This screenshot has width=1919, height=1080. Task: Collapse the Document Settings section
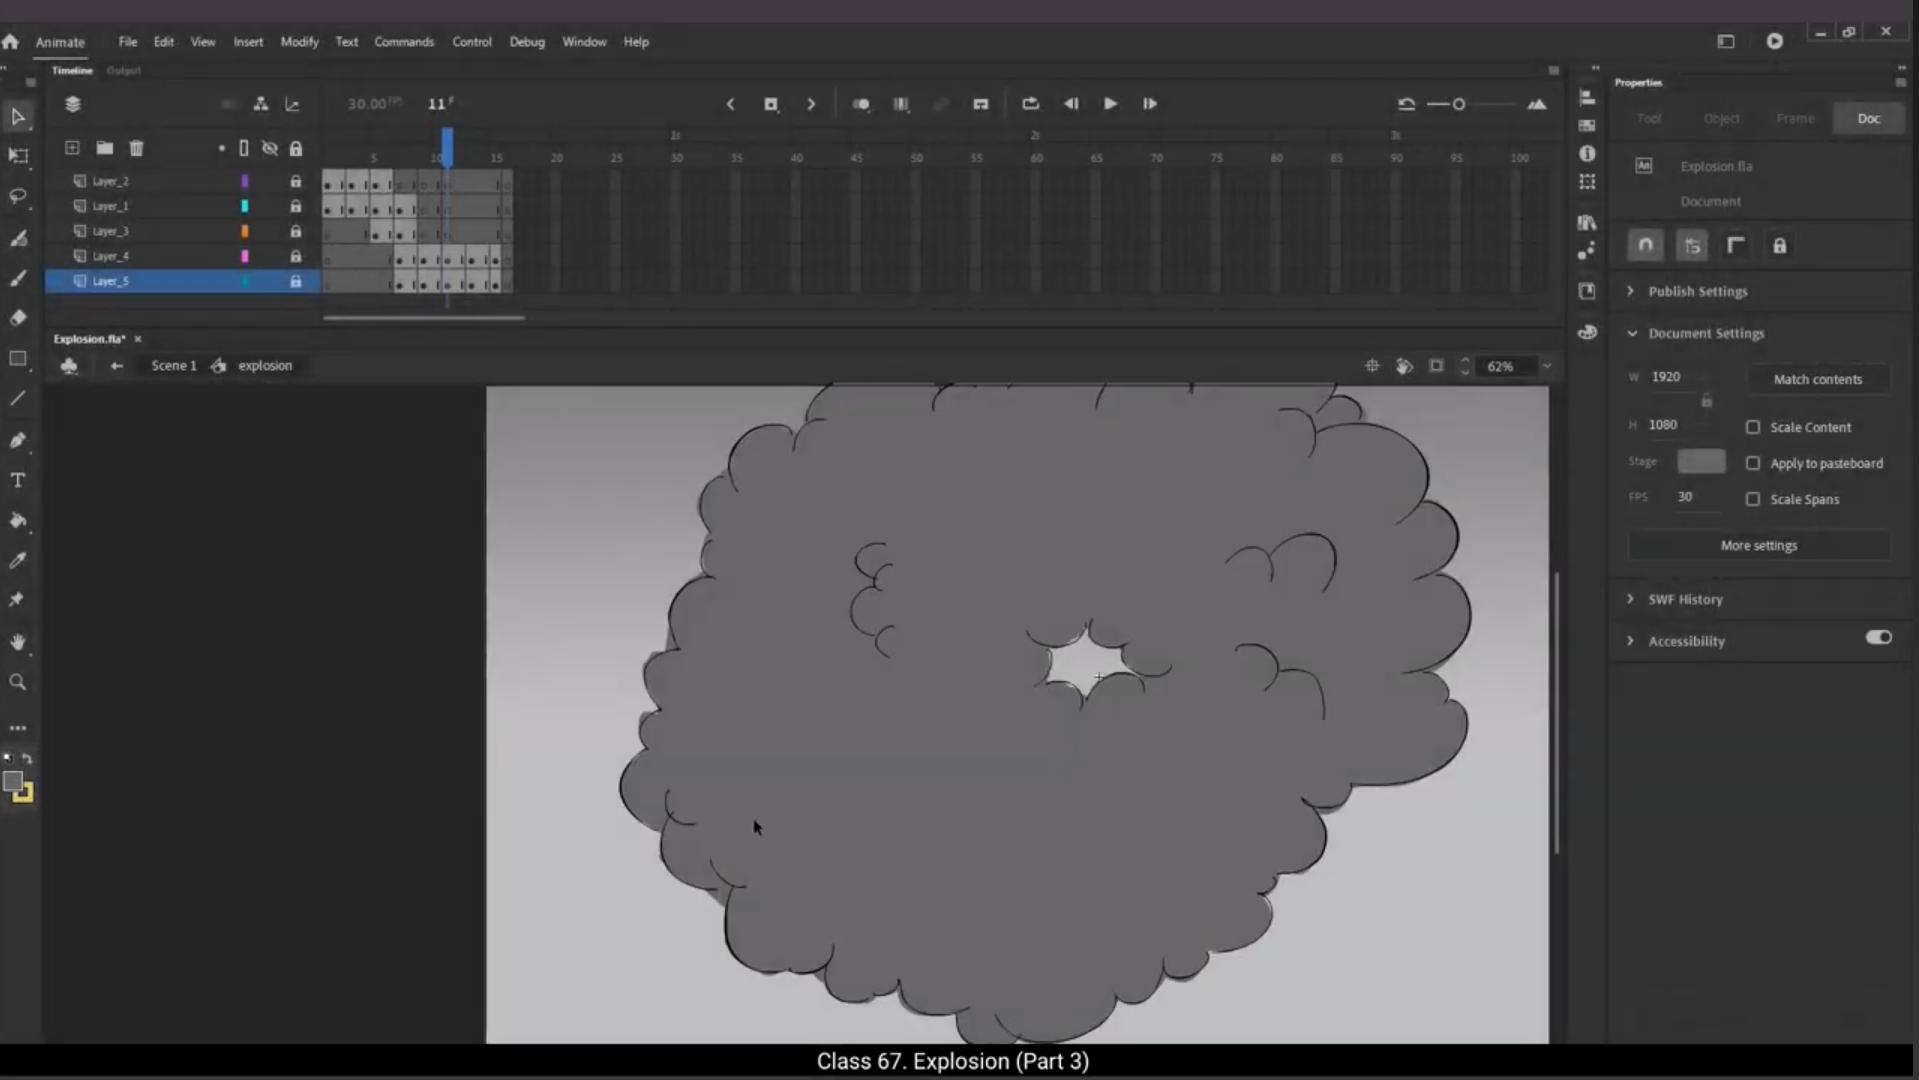(x=1632, y=333)
